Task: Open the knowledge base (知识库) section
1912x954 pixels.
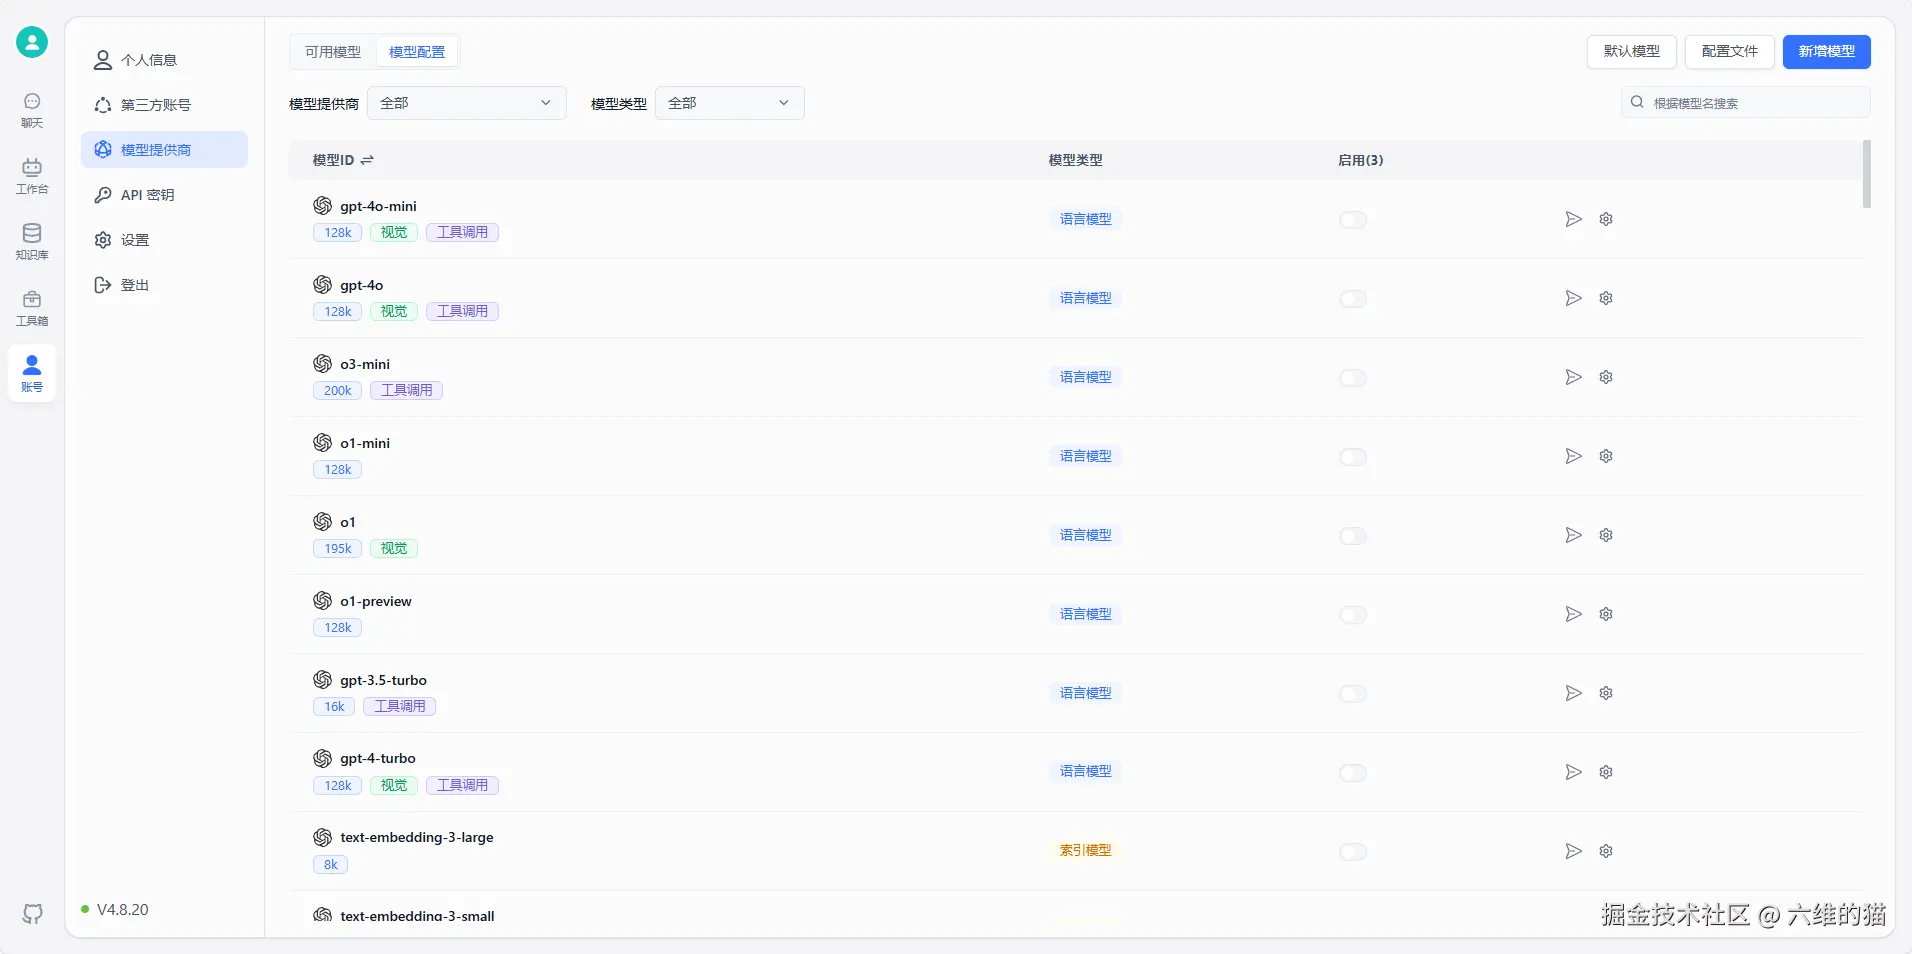Action: [x=32, y=242]
